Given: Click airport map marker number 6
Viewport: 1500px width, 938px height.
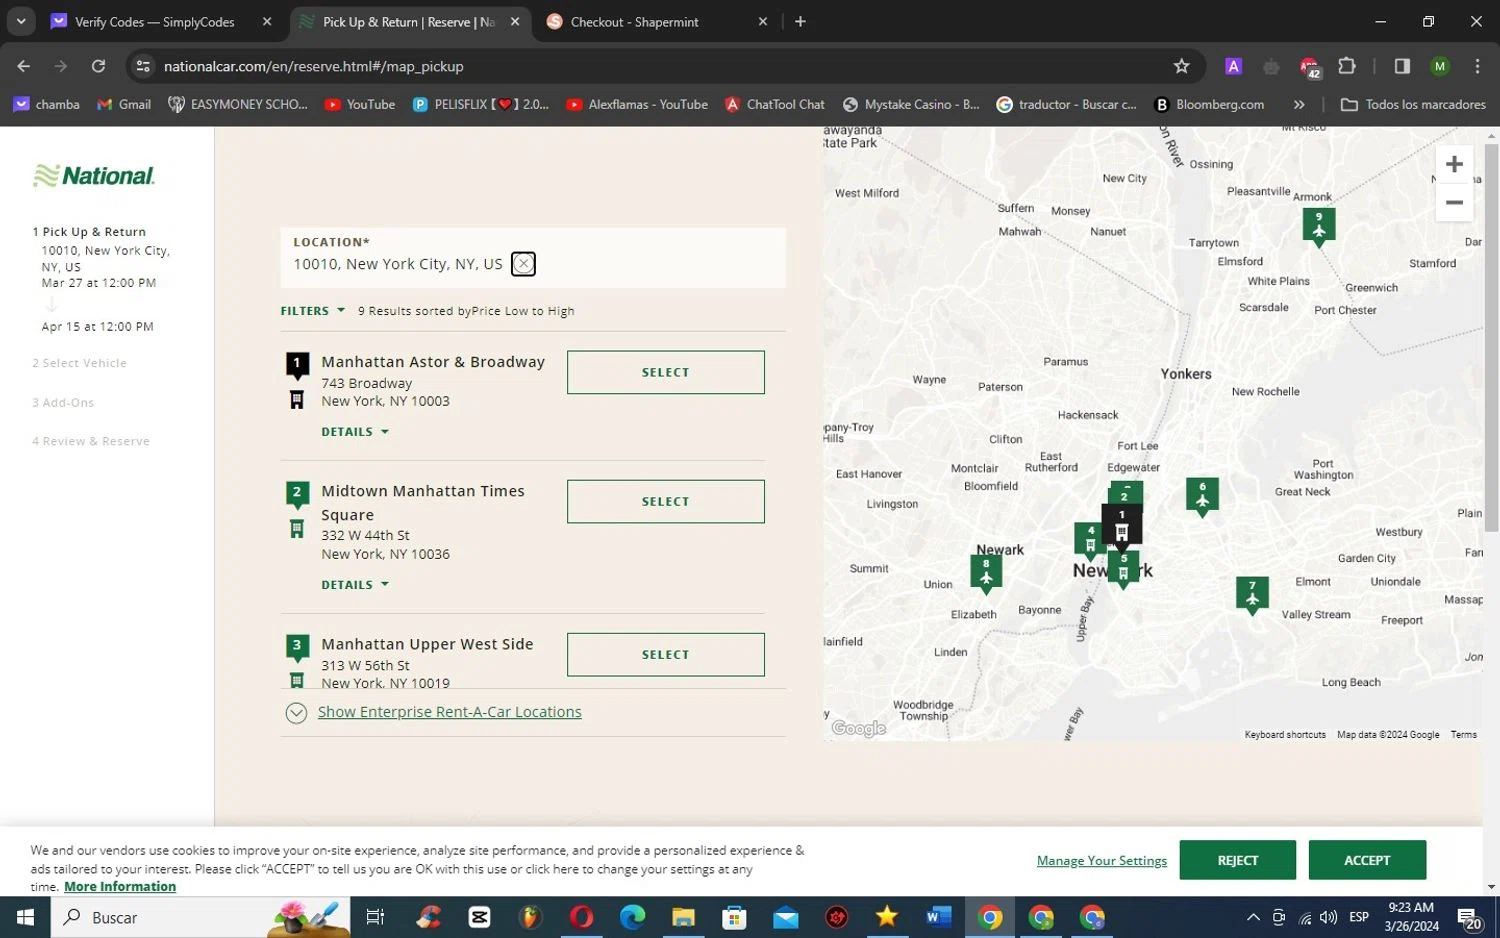Looking at the screenshot, I should pos(1202,495).
